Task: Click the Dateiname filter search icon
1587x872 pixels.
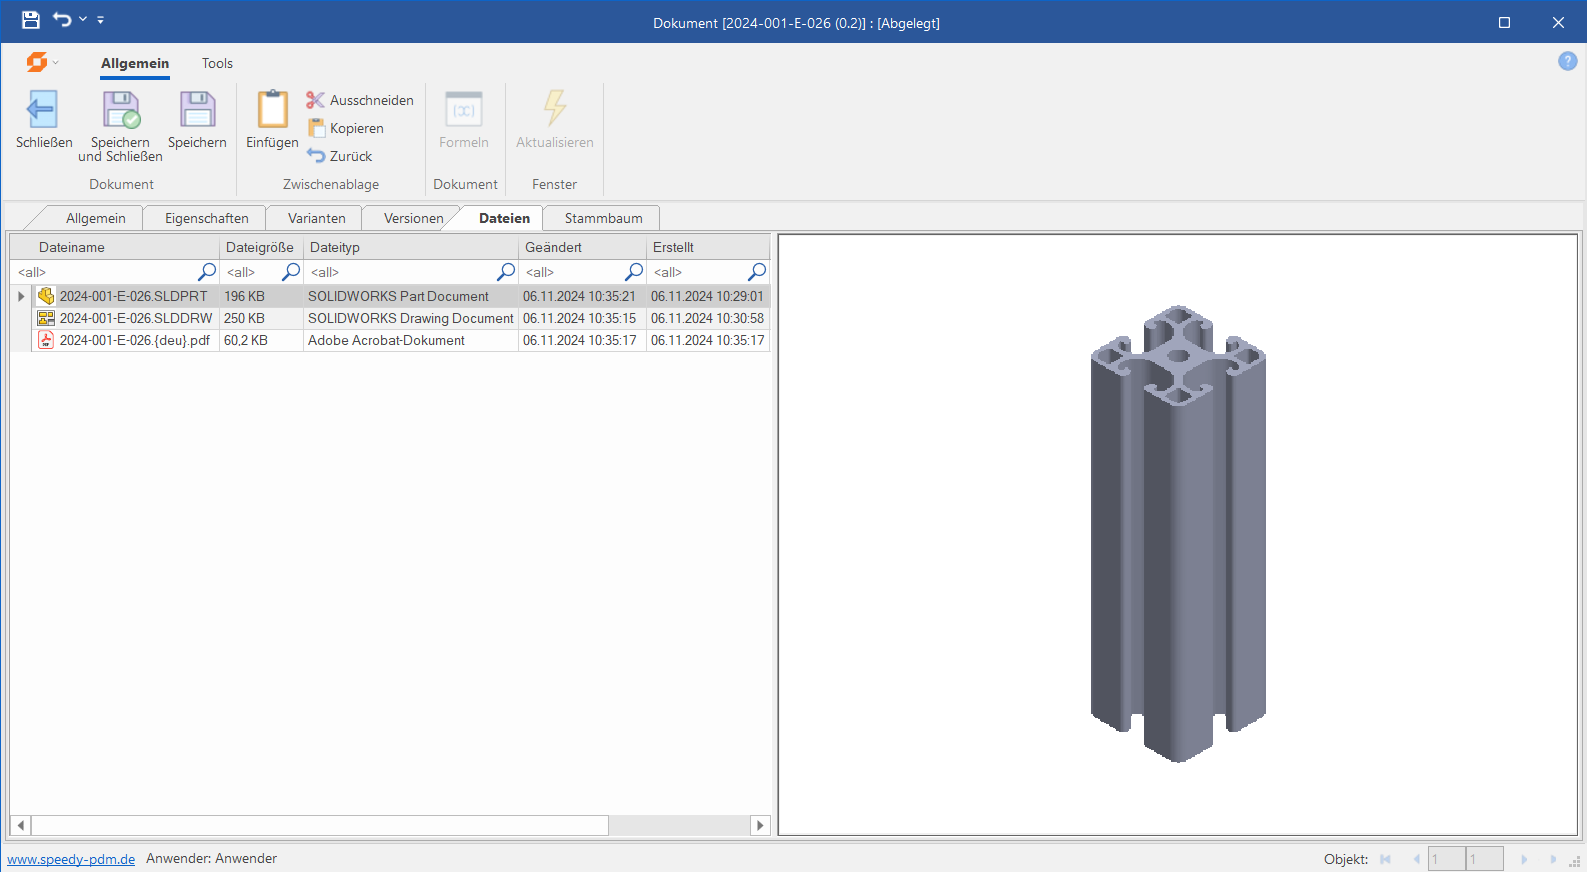Action: (207, 272)
